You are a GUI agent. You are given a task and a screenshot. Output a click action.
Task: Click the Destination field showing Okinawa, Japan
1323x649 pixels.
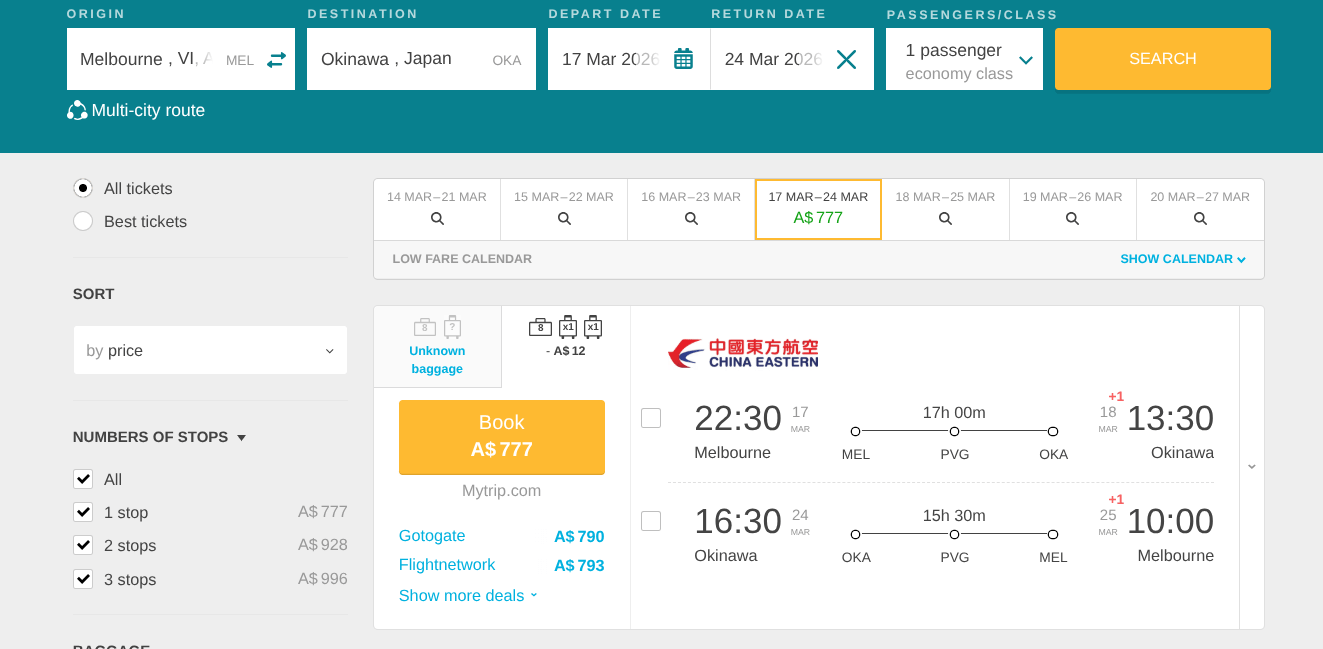[x=421, y=59]
